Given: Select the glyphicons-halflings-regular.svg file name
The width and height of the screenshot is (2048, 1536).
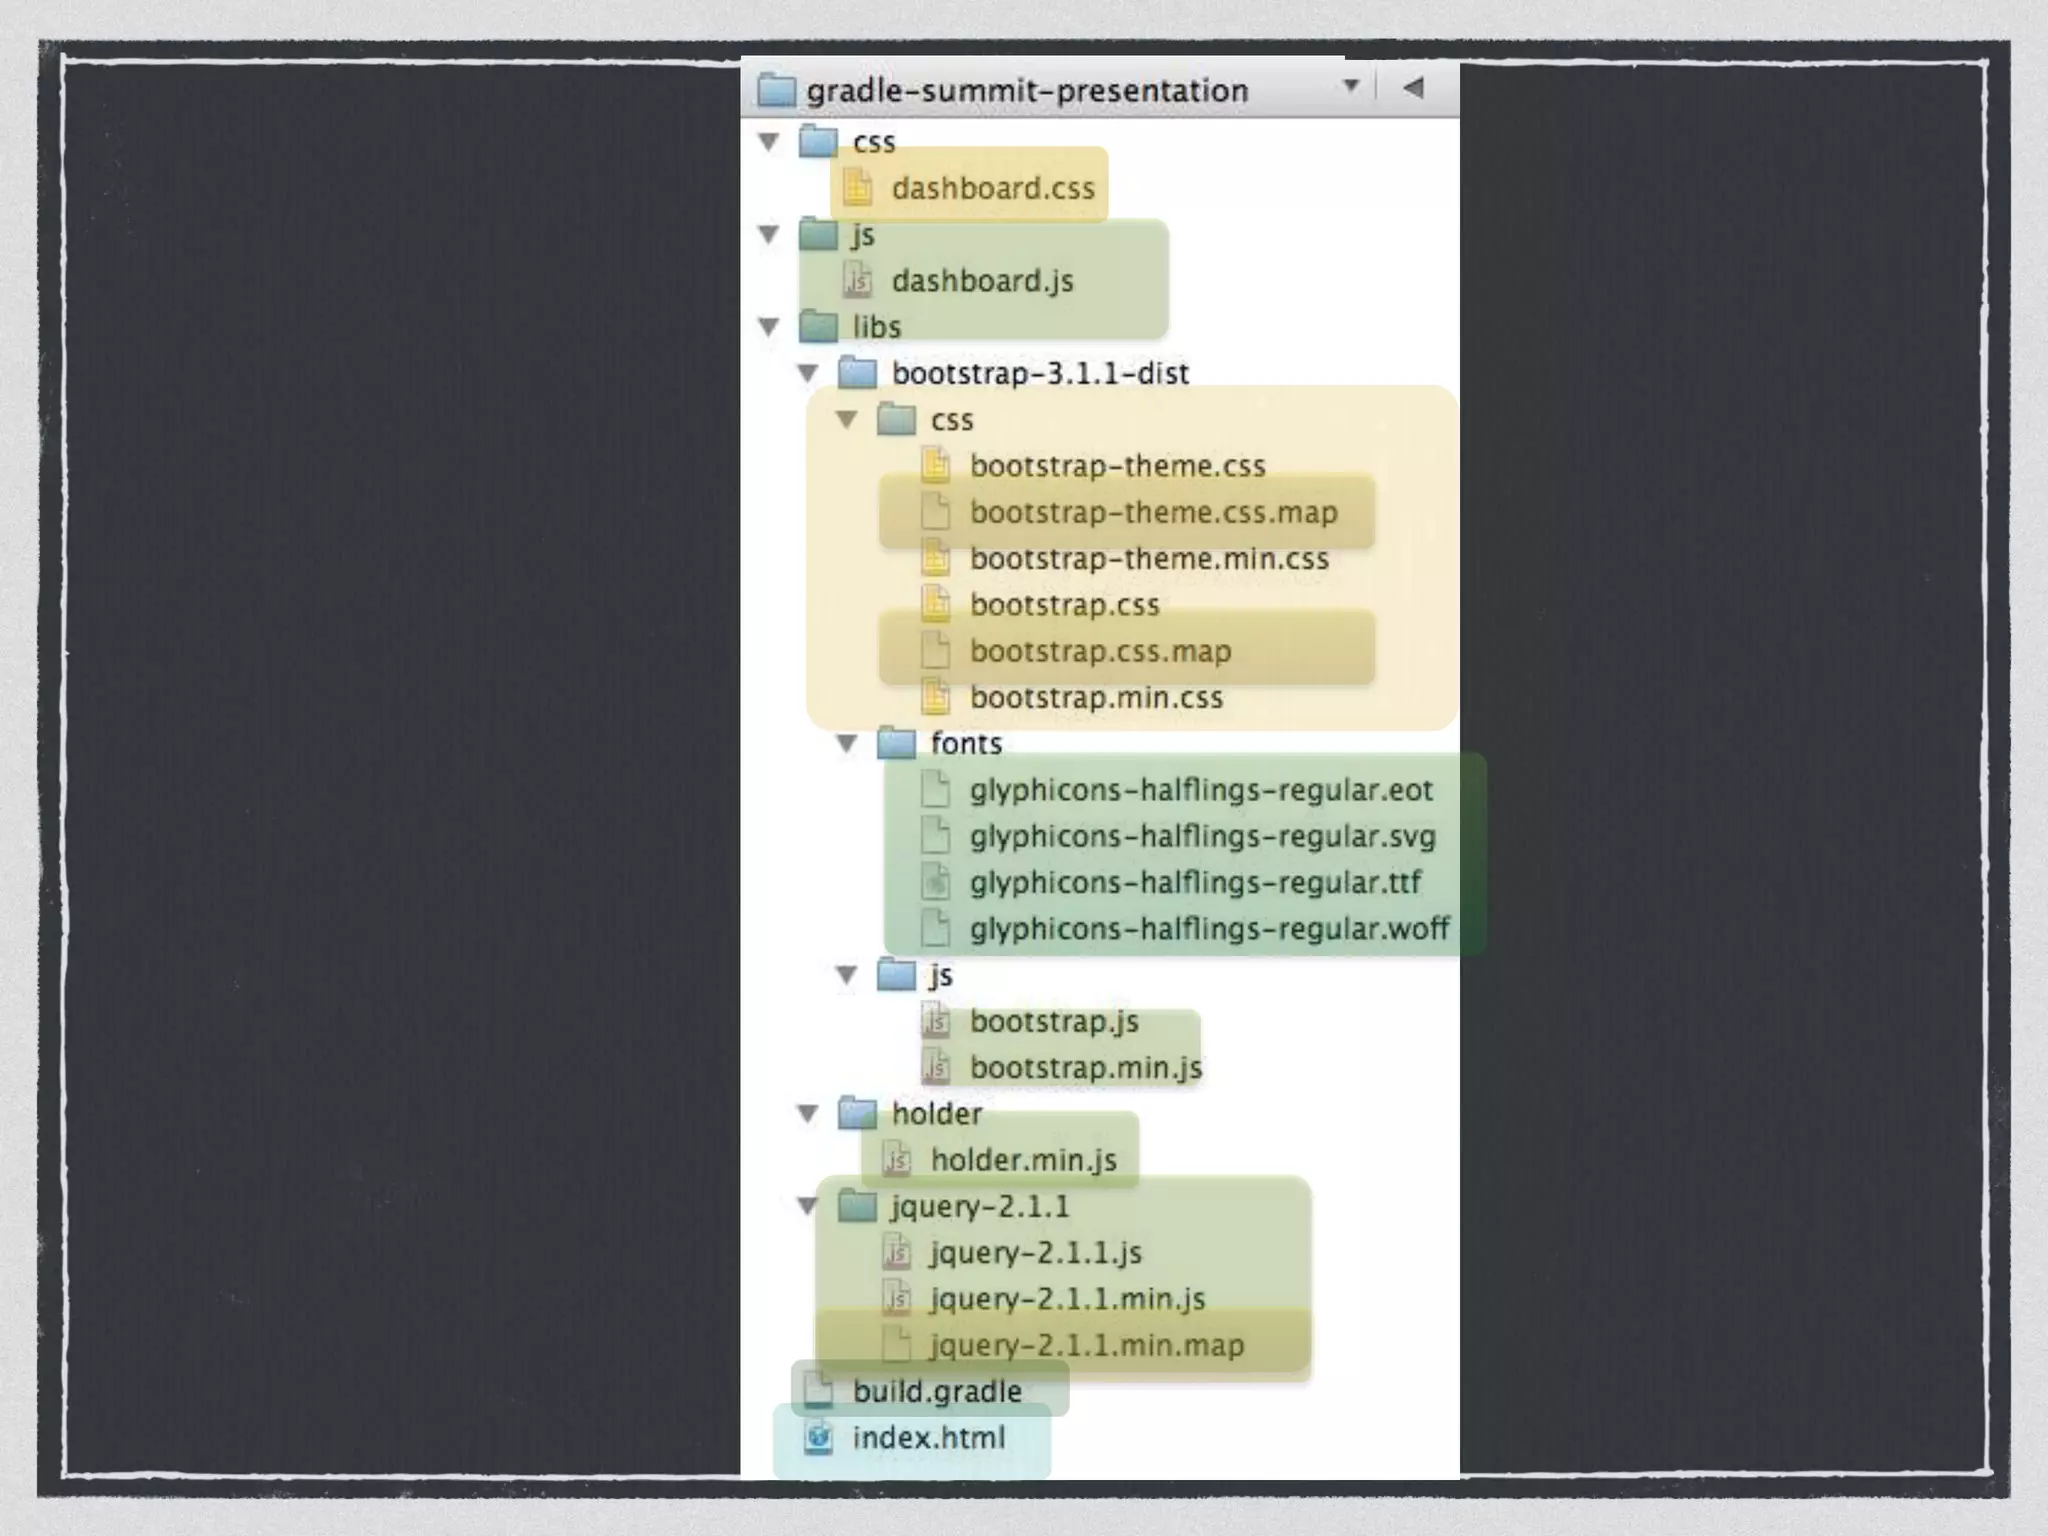Looking at the screenshot, I should (1202, 836).
